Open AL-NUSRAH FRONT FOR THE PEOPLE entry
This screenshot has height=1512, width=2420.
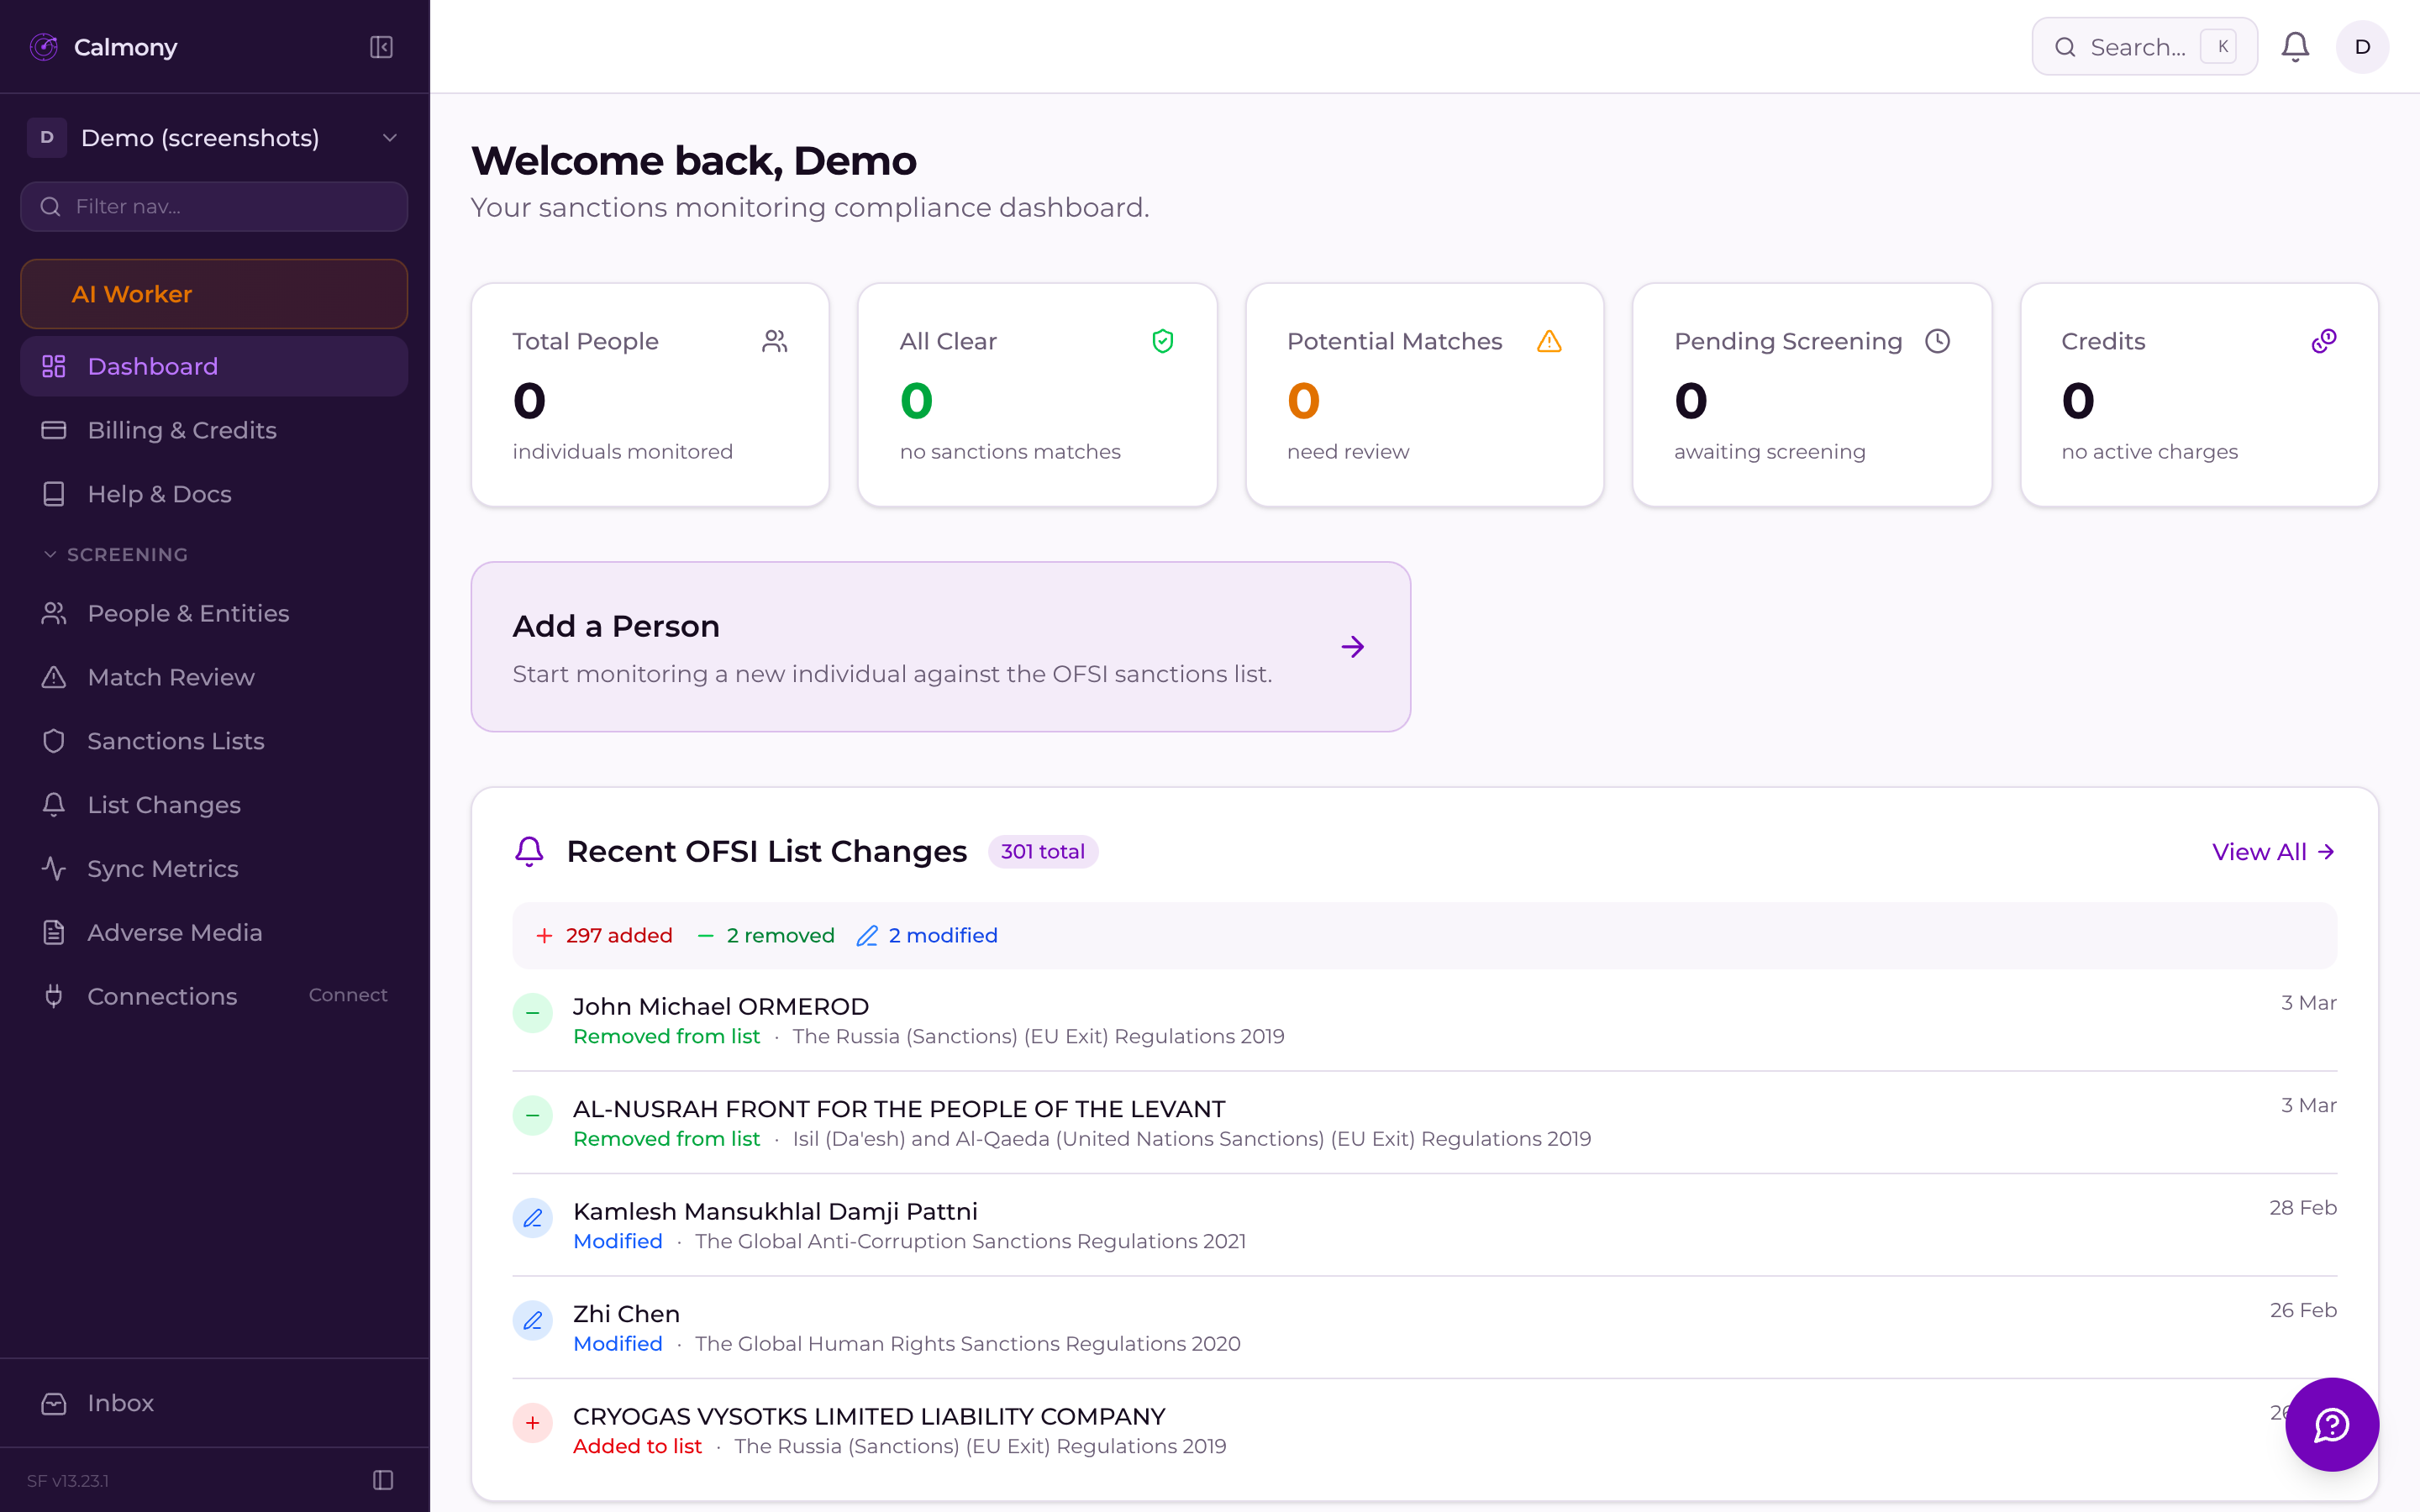tap(1424, 1122)
